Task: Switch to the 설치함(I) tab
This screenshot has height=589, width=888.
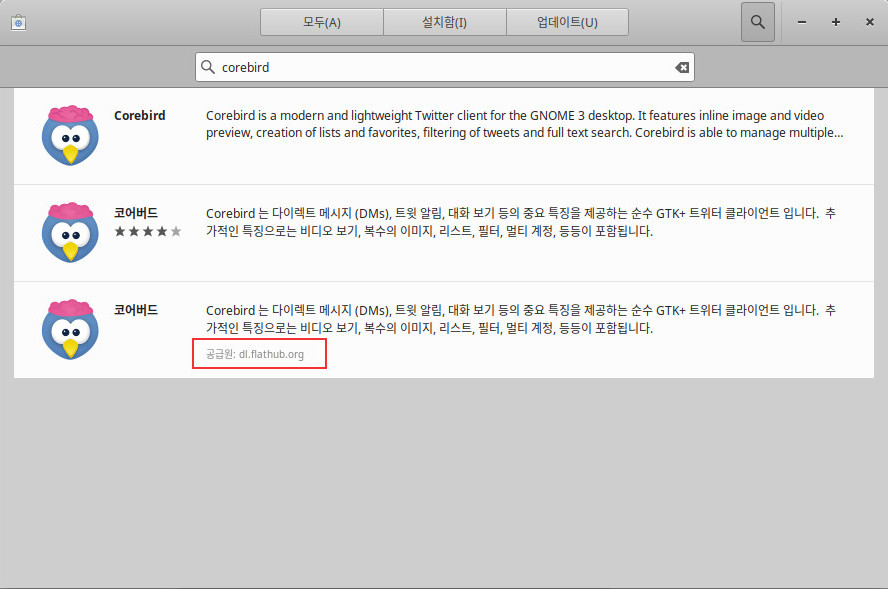Action: (x=445, y=22)
